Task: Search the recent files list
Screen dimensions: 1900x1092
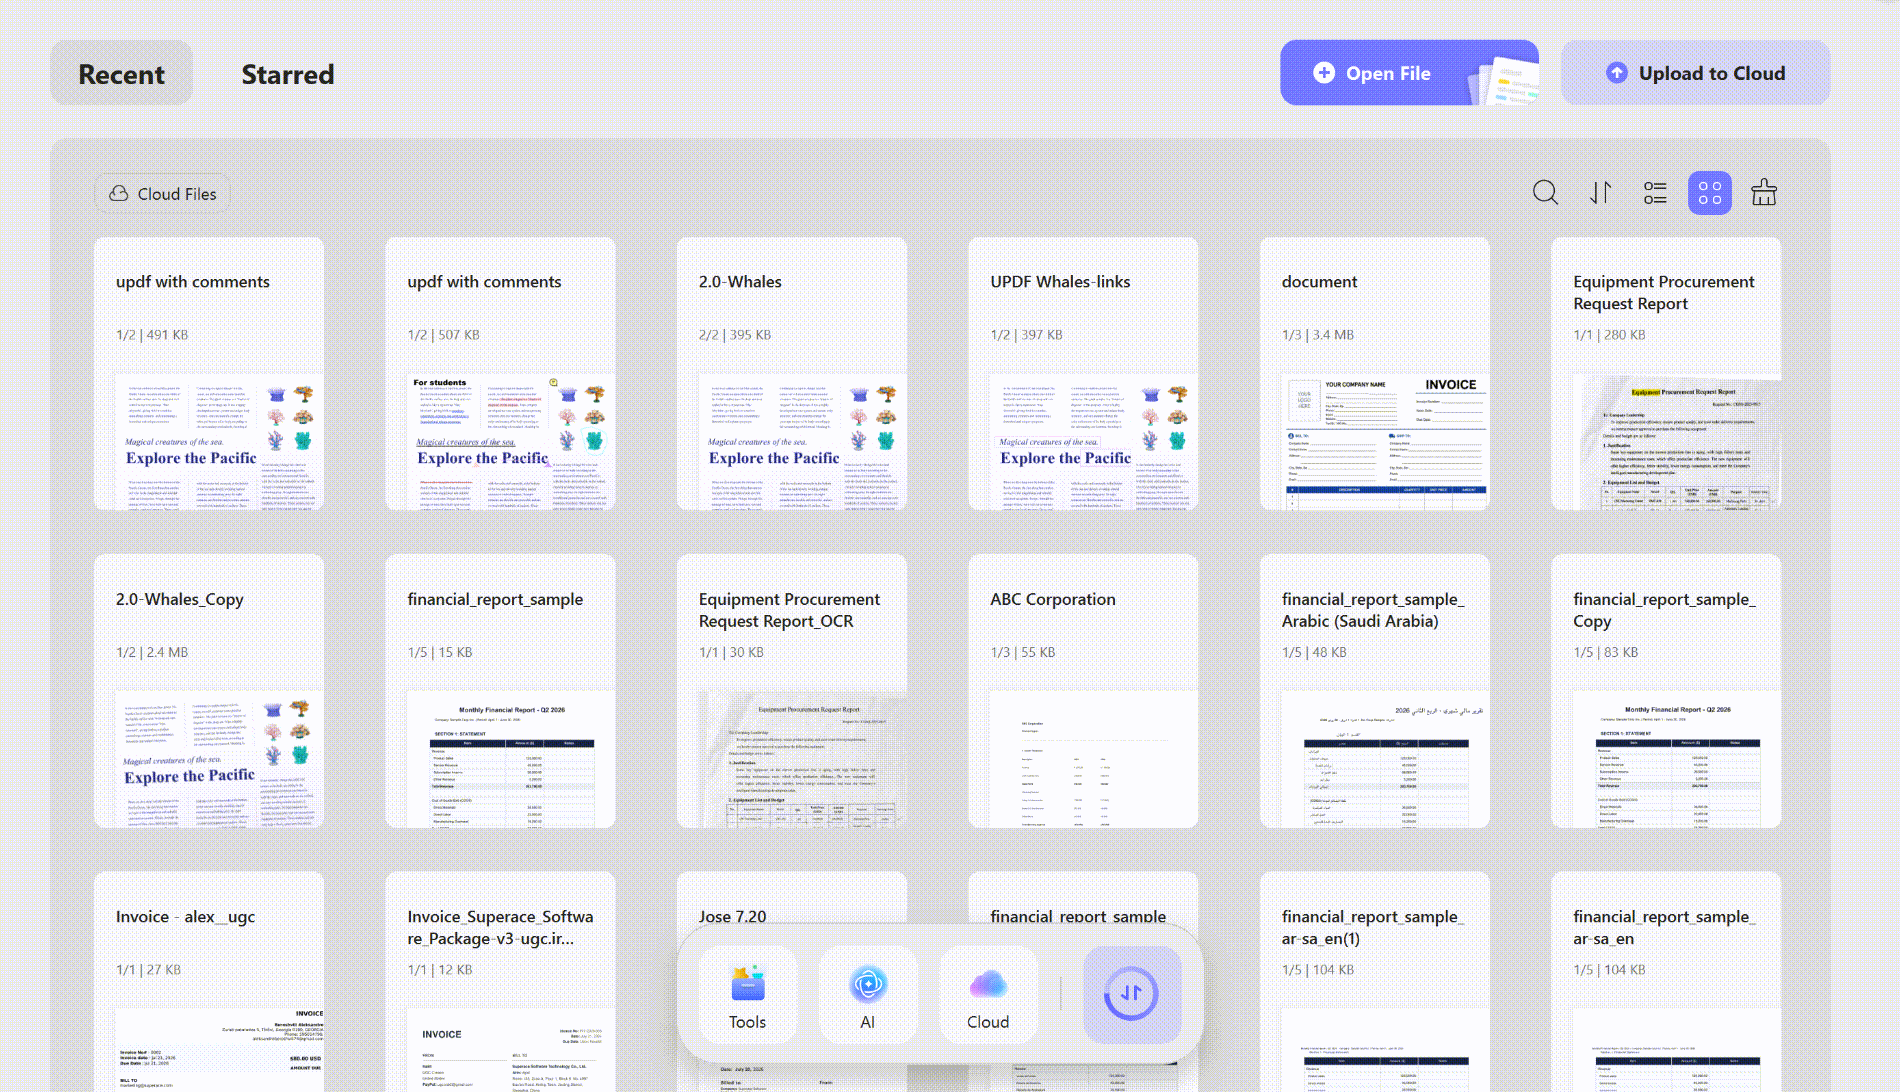Action: 1545,193
